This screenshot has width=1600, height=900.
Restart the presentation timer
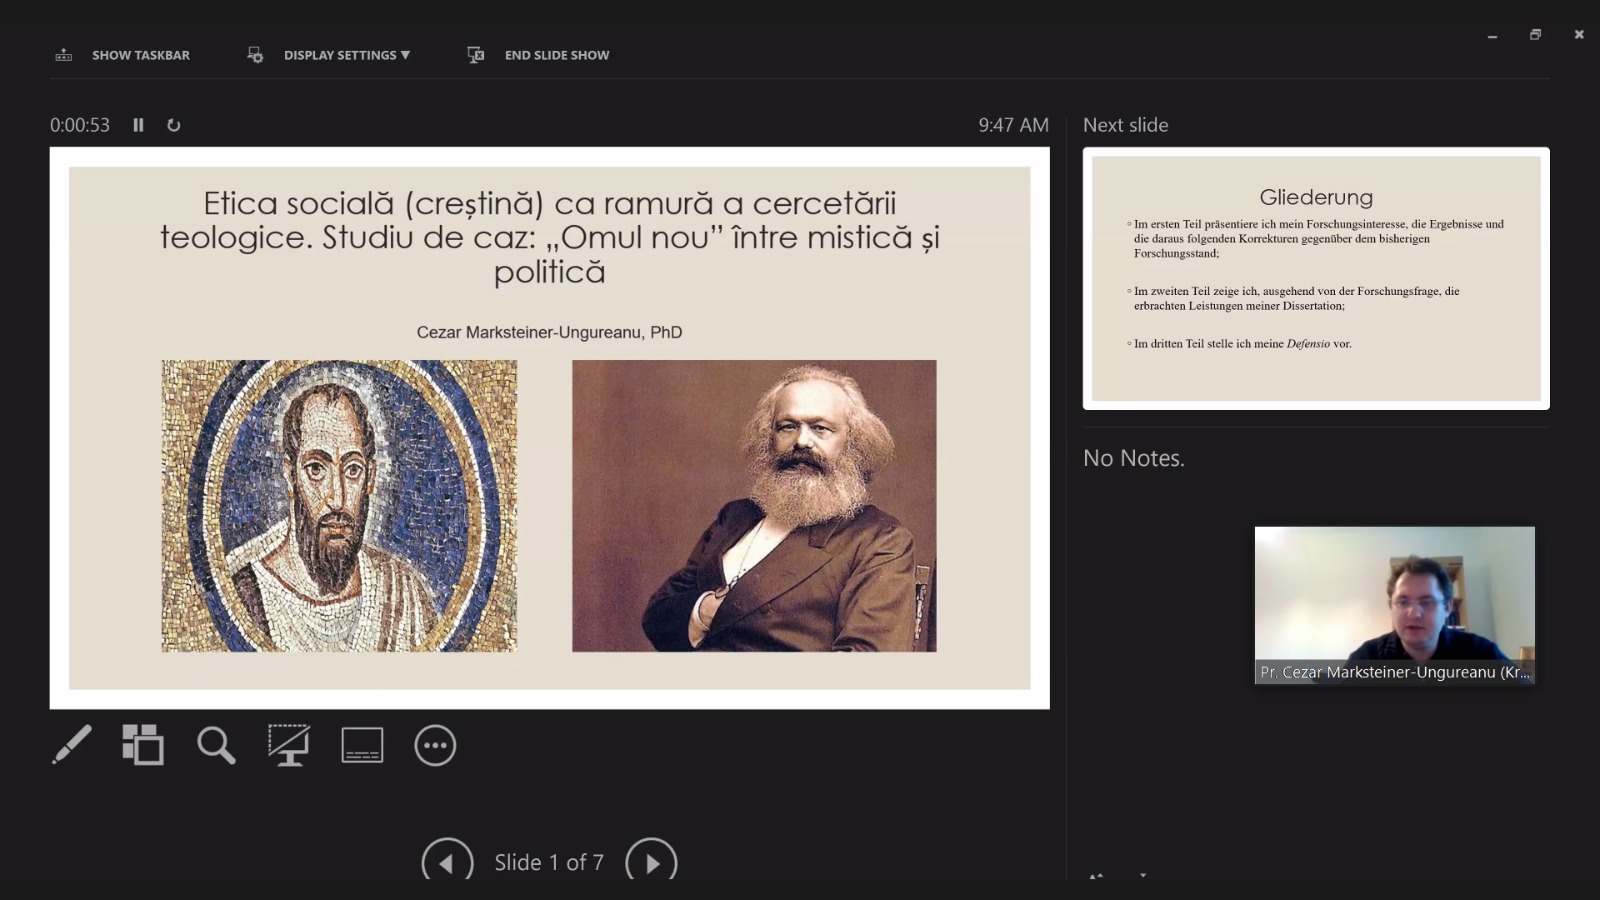pyautogui.click(x=174, y=125)
